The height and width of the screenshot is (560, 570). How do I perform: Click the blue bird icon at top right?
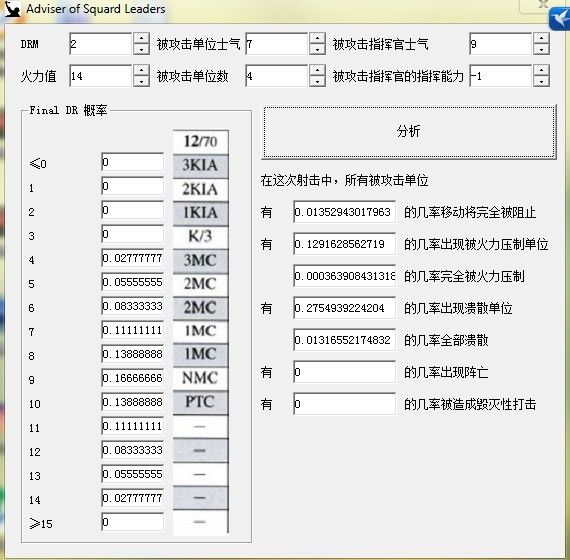pyautogui.click(x=560, y=19)
